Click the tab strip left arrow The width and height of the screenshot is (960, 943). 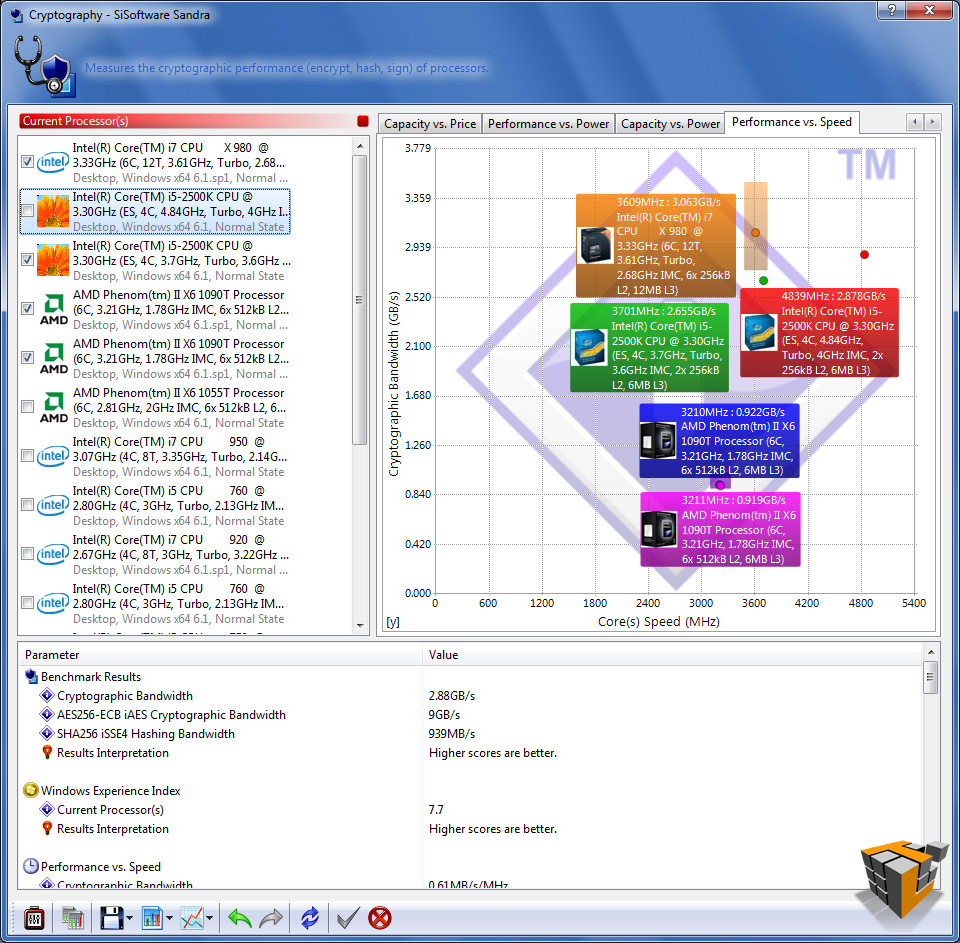pos(915,122)
